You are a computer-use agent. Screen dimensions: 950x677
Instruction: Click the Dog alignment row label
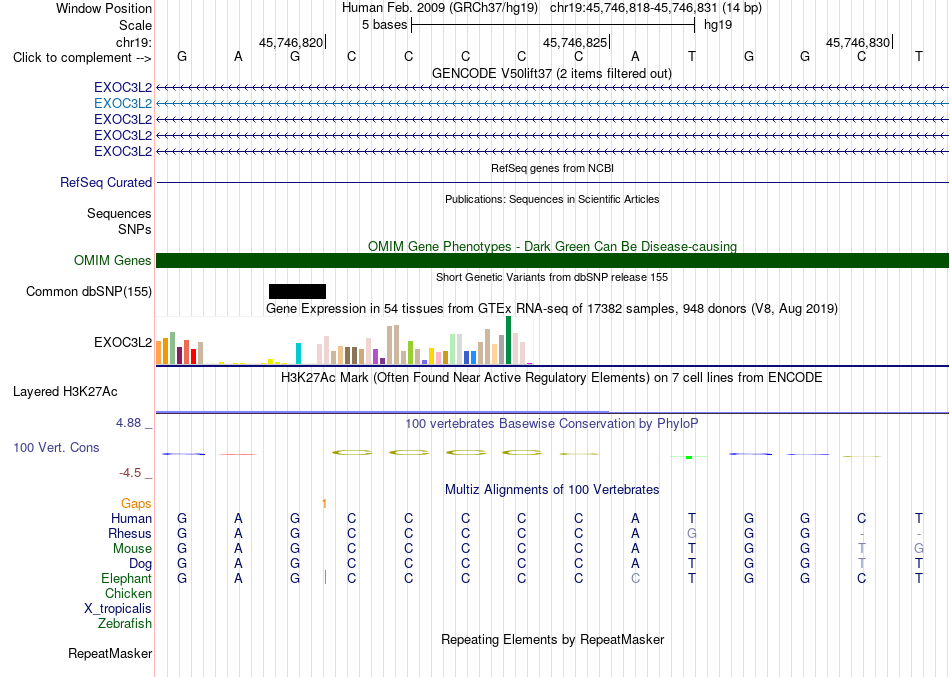point(140,564)
